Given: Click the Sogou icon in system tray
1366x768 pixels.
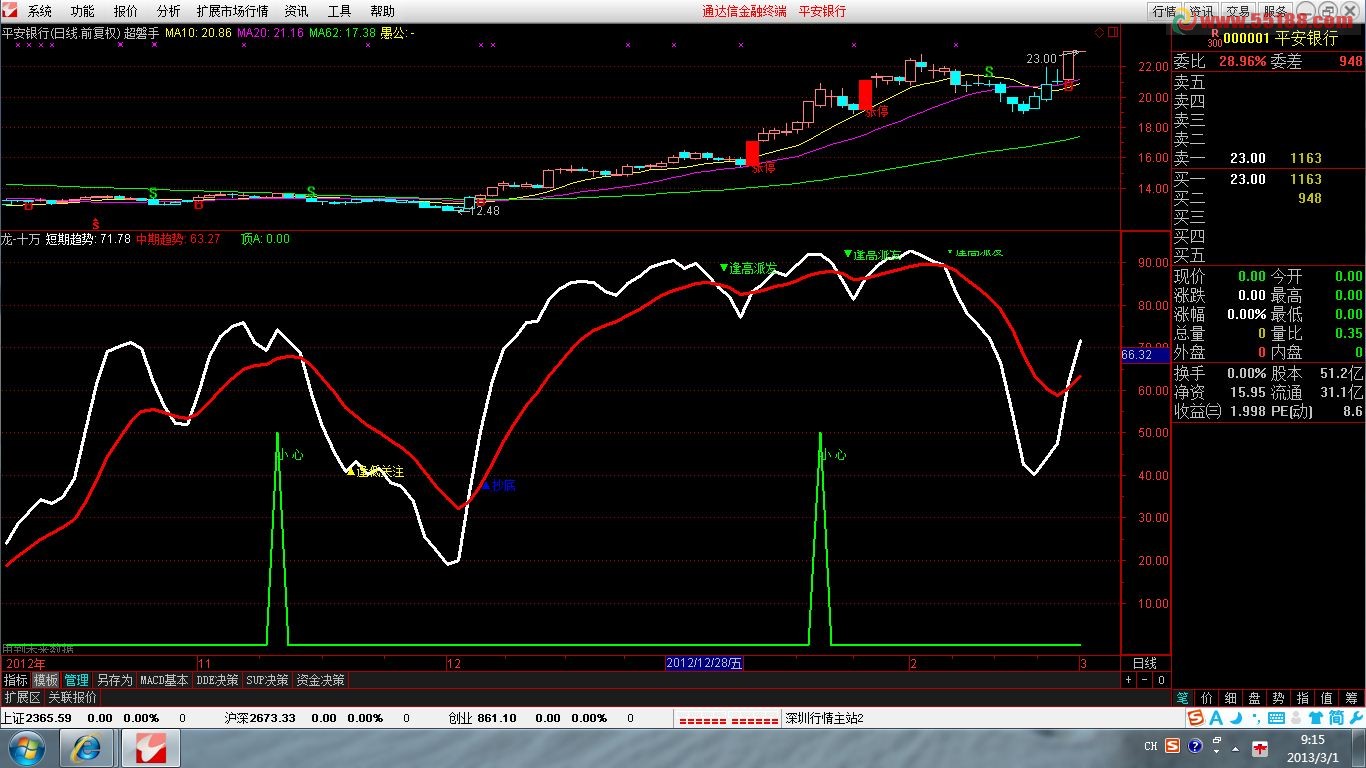Looking at the screenshot, I should [x=1170, y=746].
